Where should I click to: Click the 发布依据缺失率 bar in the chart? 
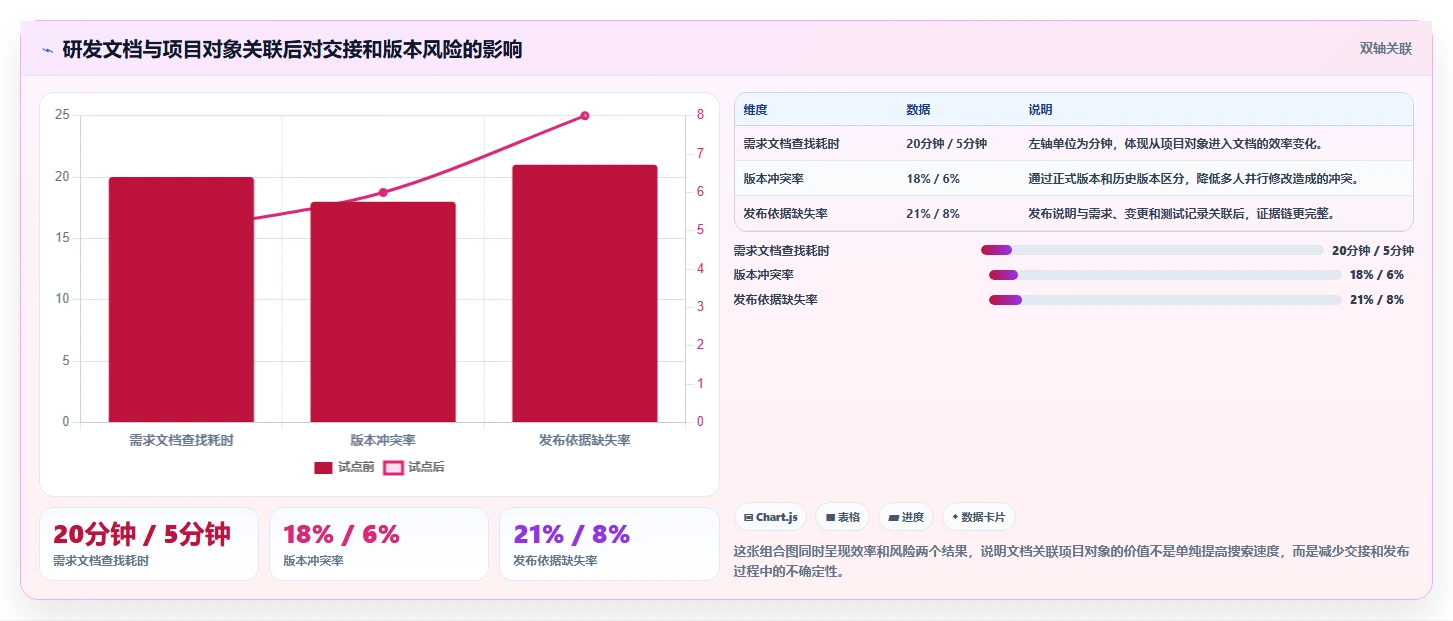(x=585, y=293)
